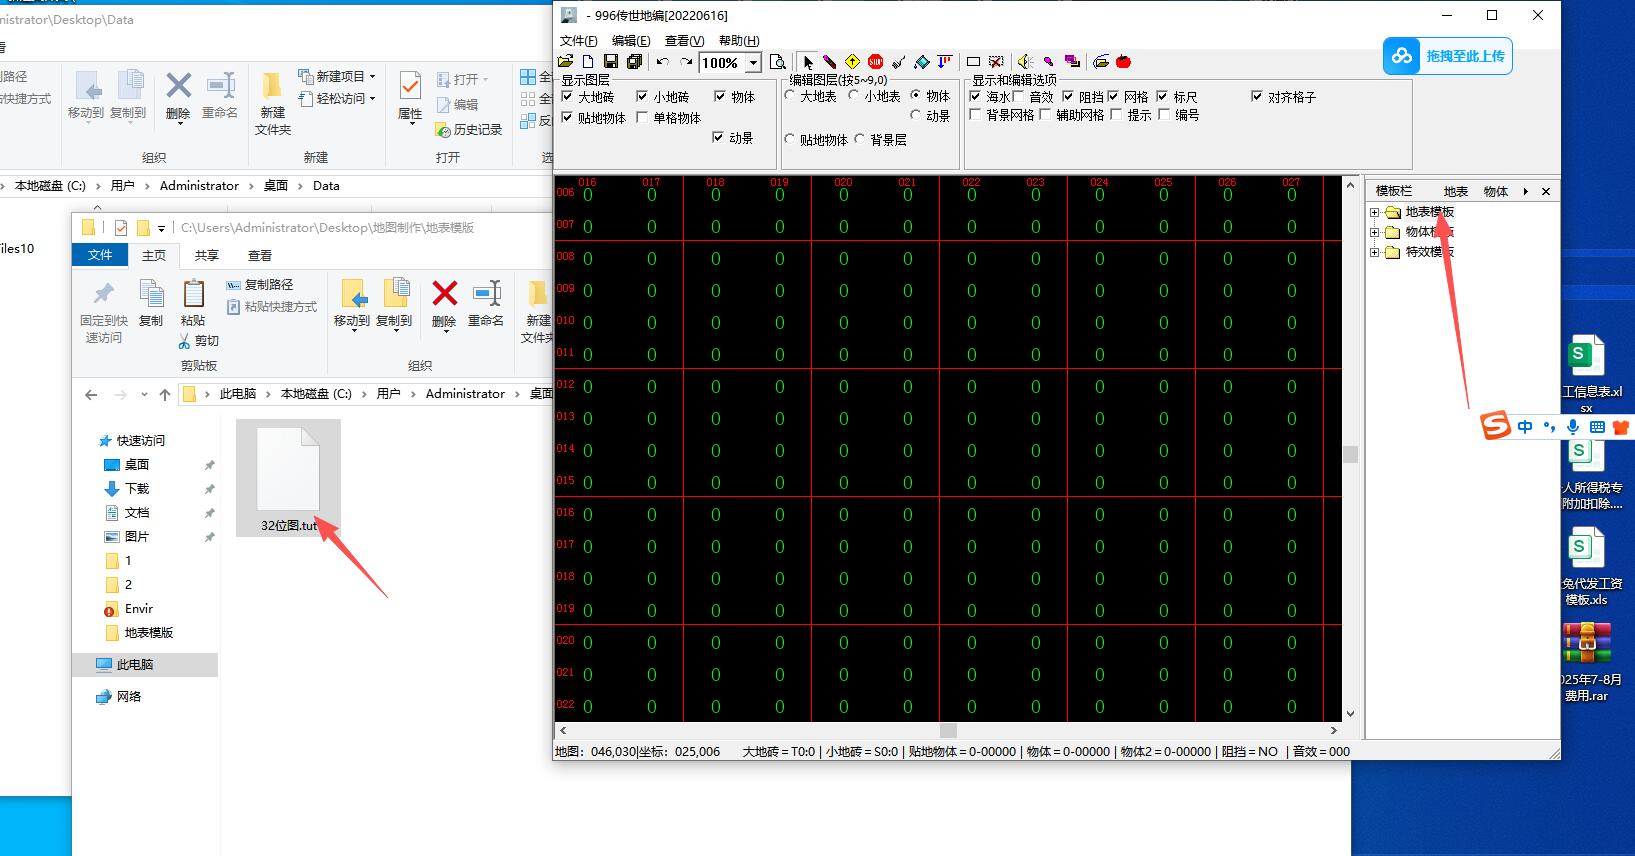Click the undo arrow icon
The image size is (1635, 856).
[663, 62]
